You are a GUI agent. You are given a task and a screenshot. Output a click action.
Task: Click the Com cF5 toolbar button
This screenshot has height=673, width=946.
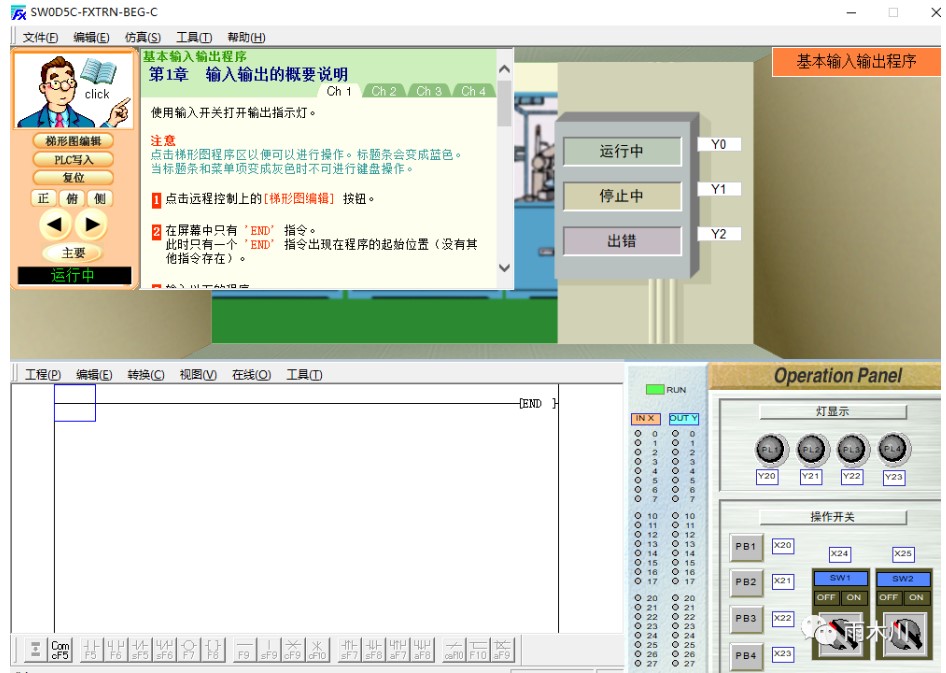point(60,649)
